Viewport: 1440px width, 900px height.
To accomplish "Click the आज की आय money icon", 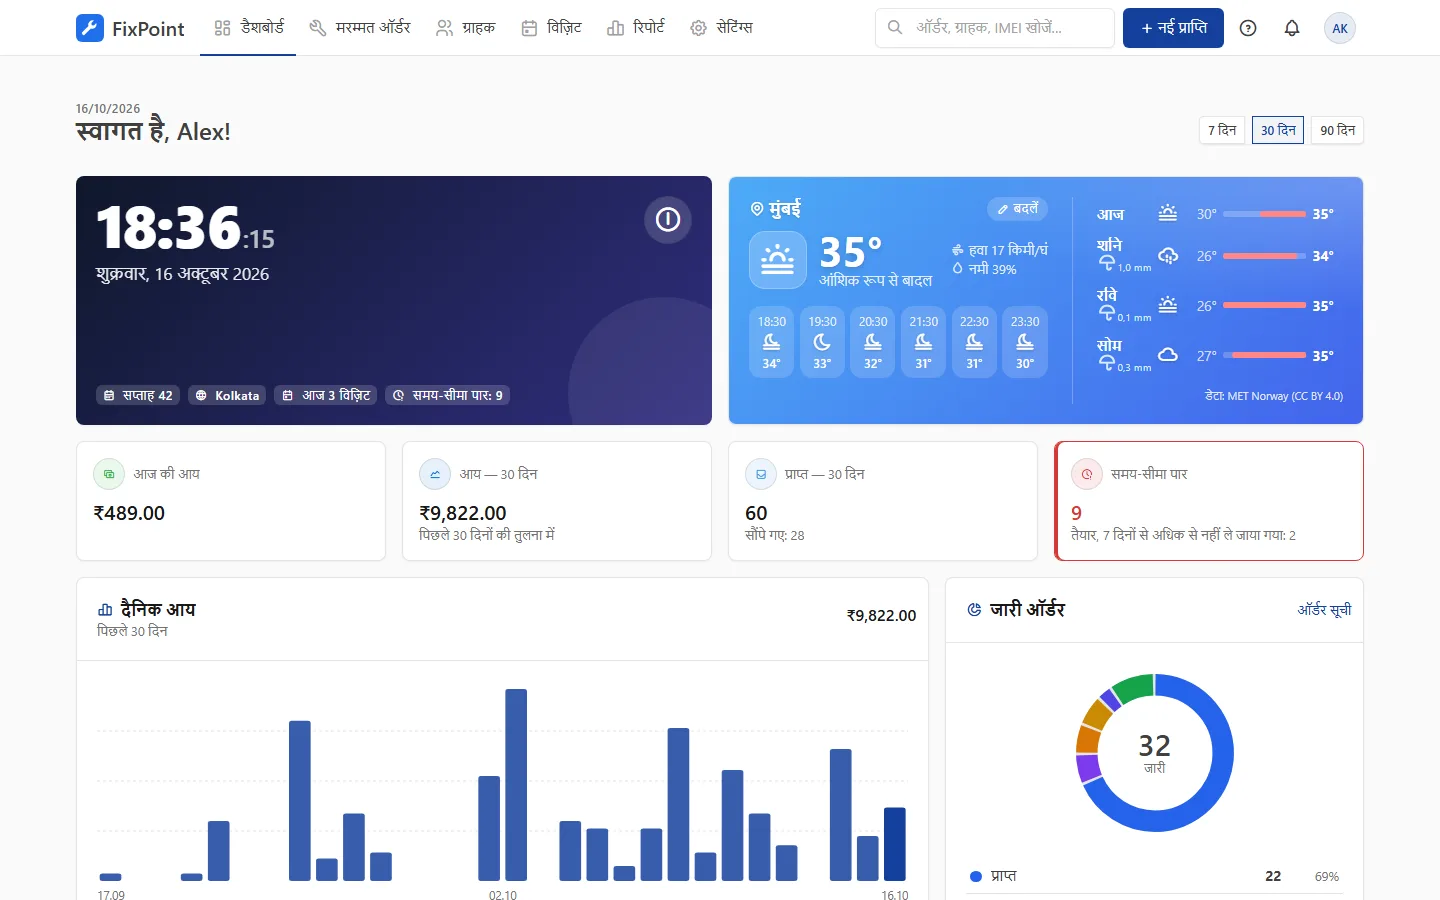I will pyautogui.click(x=109, y=474).
